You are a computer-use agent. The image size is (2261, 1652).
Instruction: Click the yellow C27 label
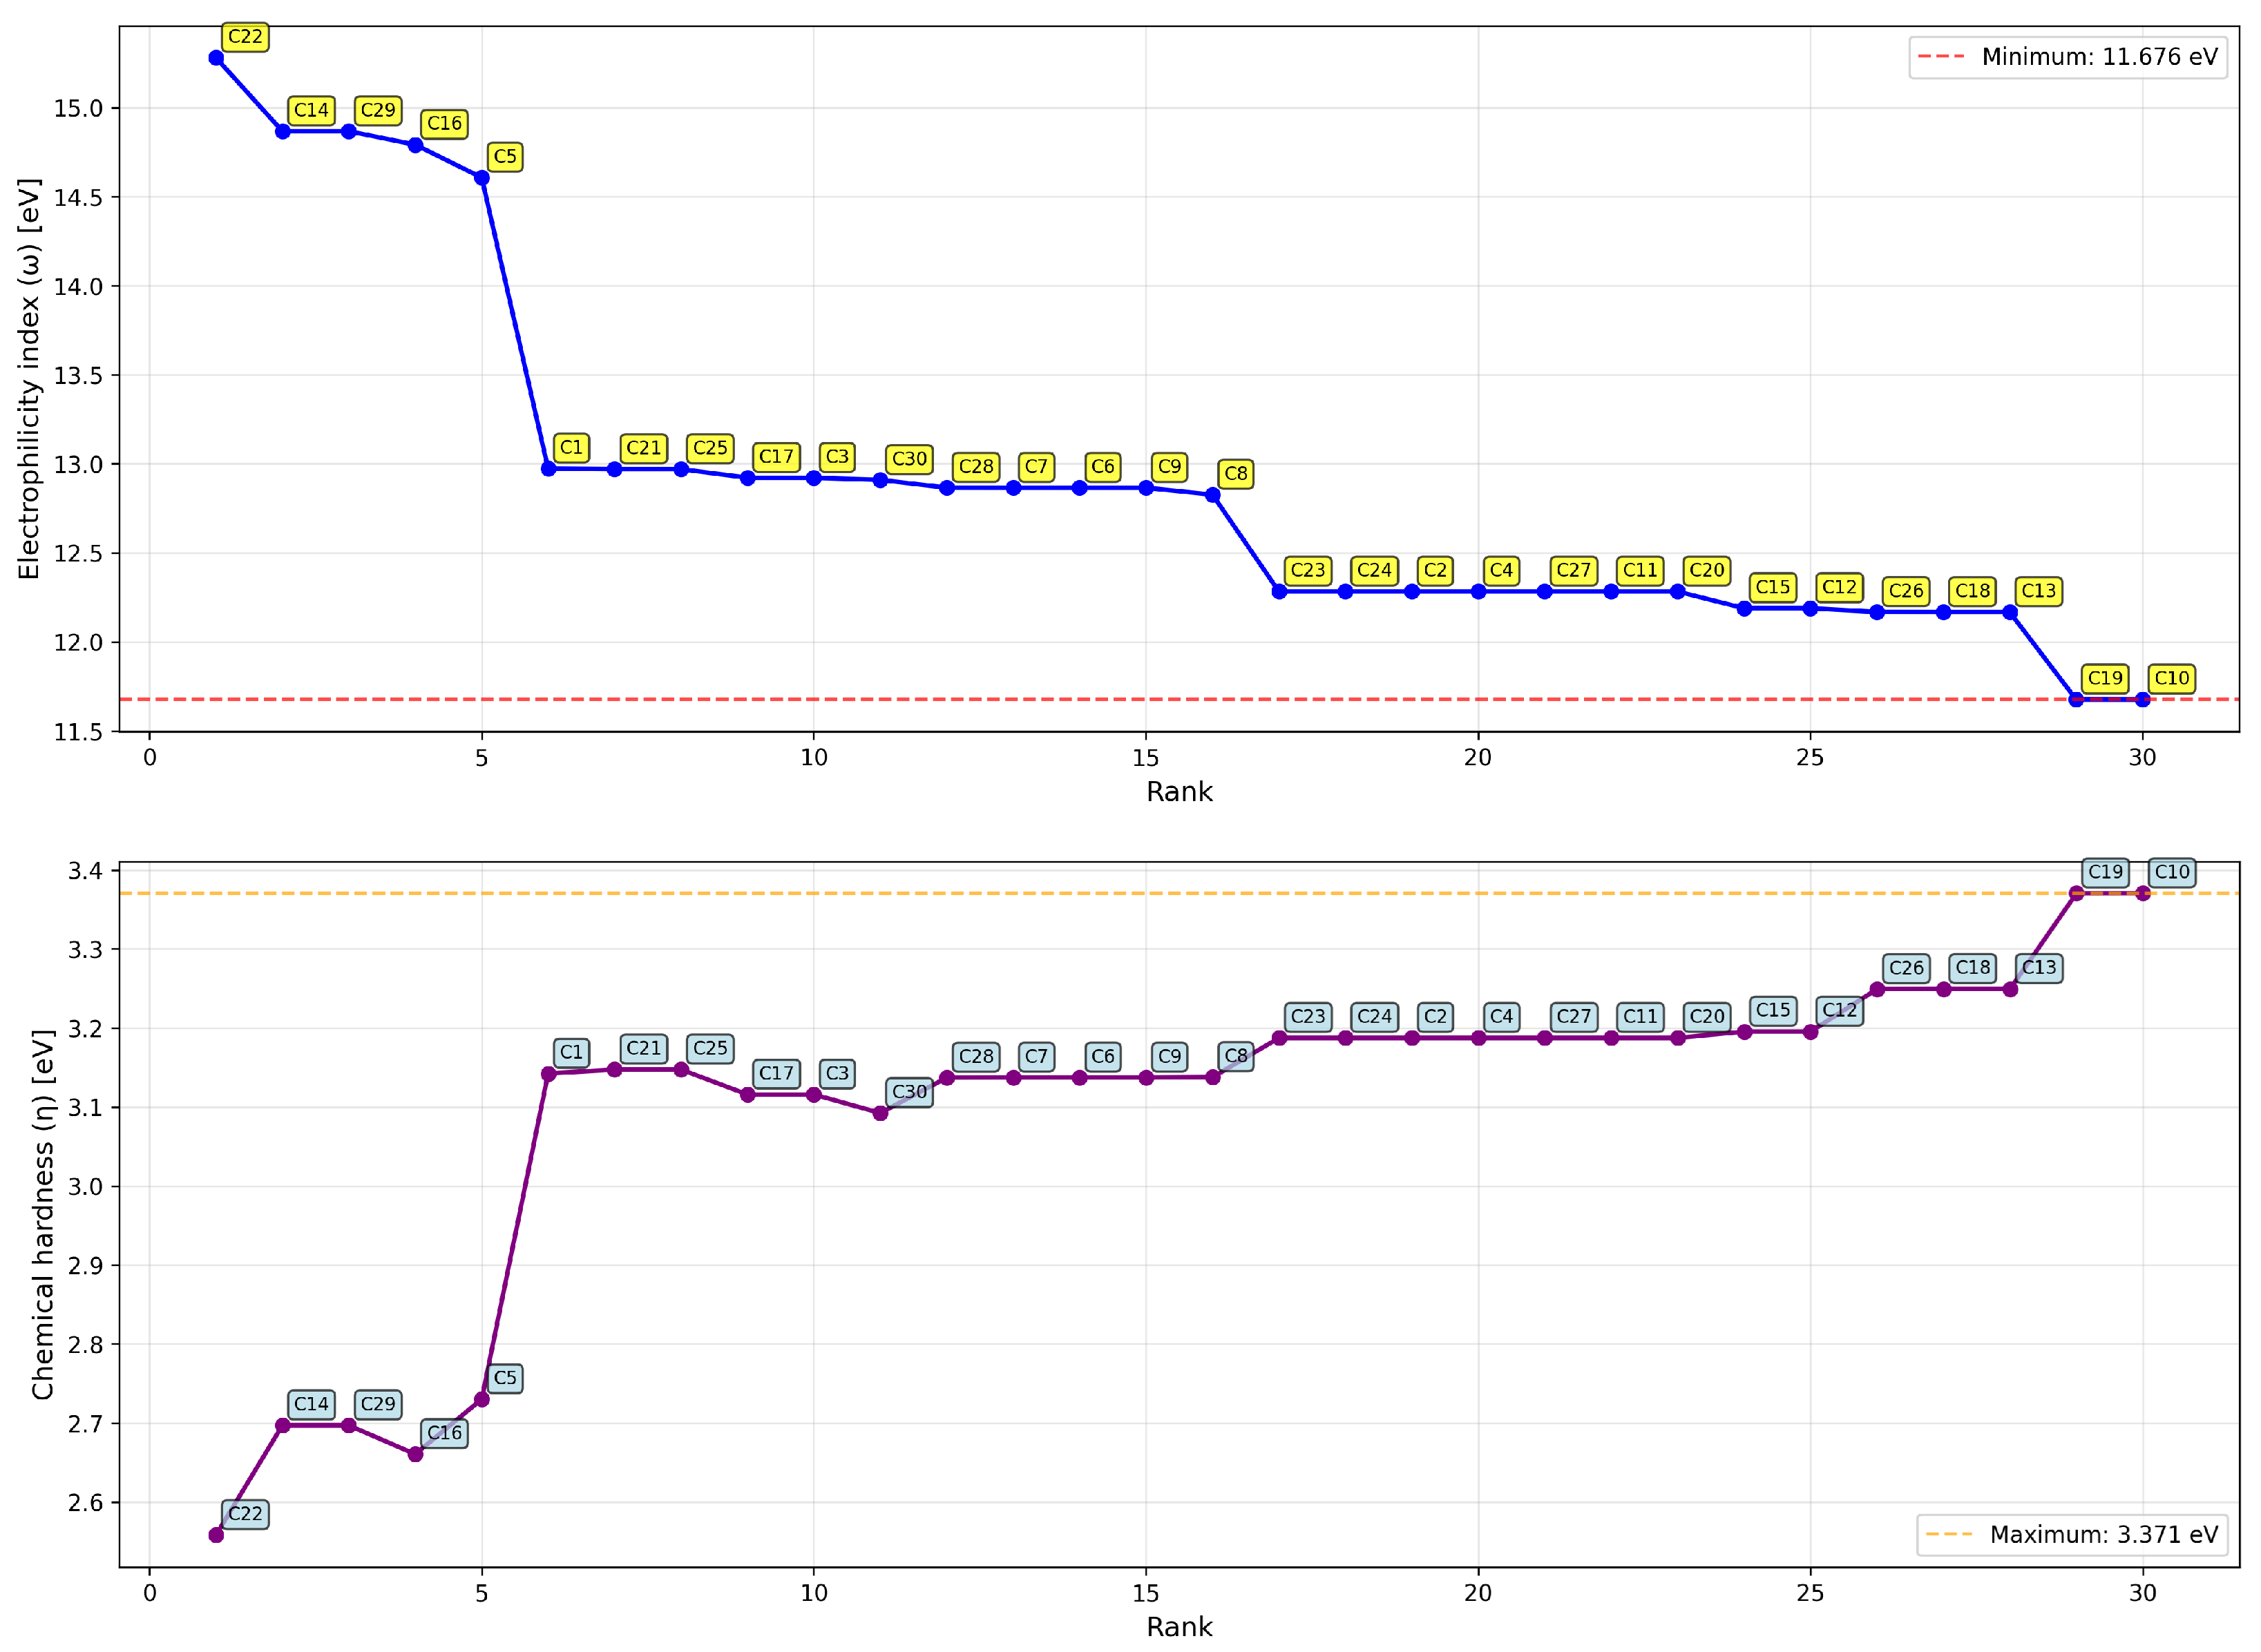(1573, 570)
